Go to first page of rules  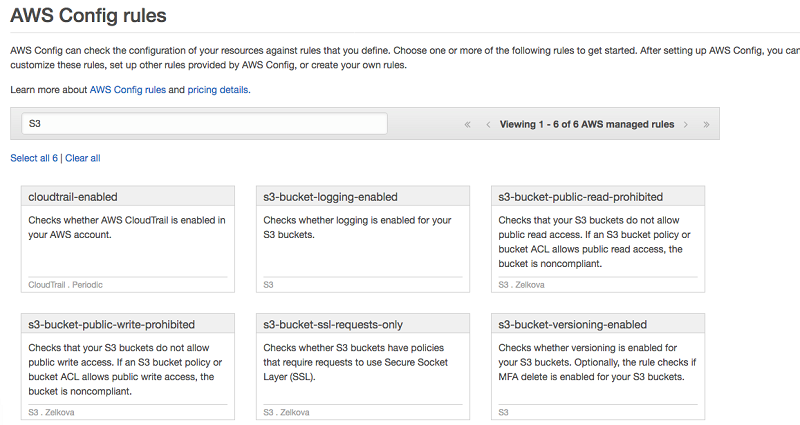[467, 125]
